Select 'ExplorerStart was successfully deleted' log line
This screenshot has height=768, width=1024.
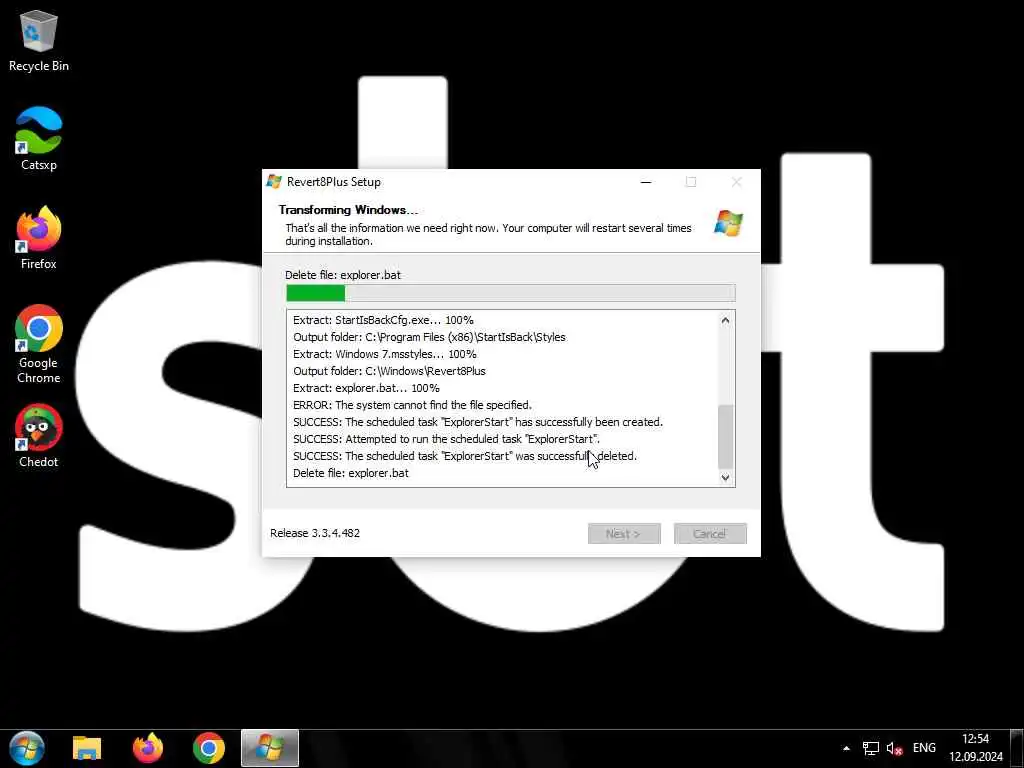[x=464, y=456]
